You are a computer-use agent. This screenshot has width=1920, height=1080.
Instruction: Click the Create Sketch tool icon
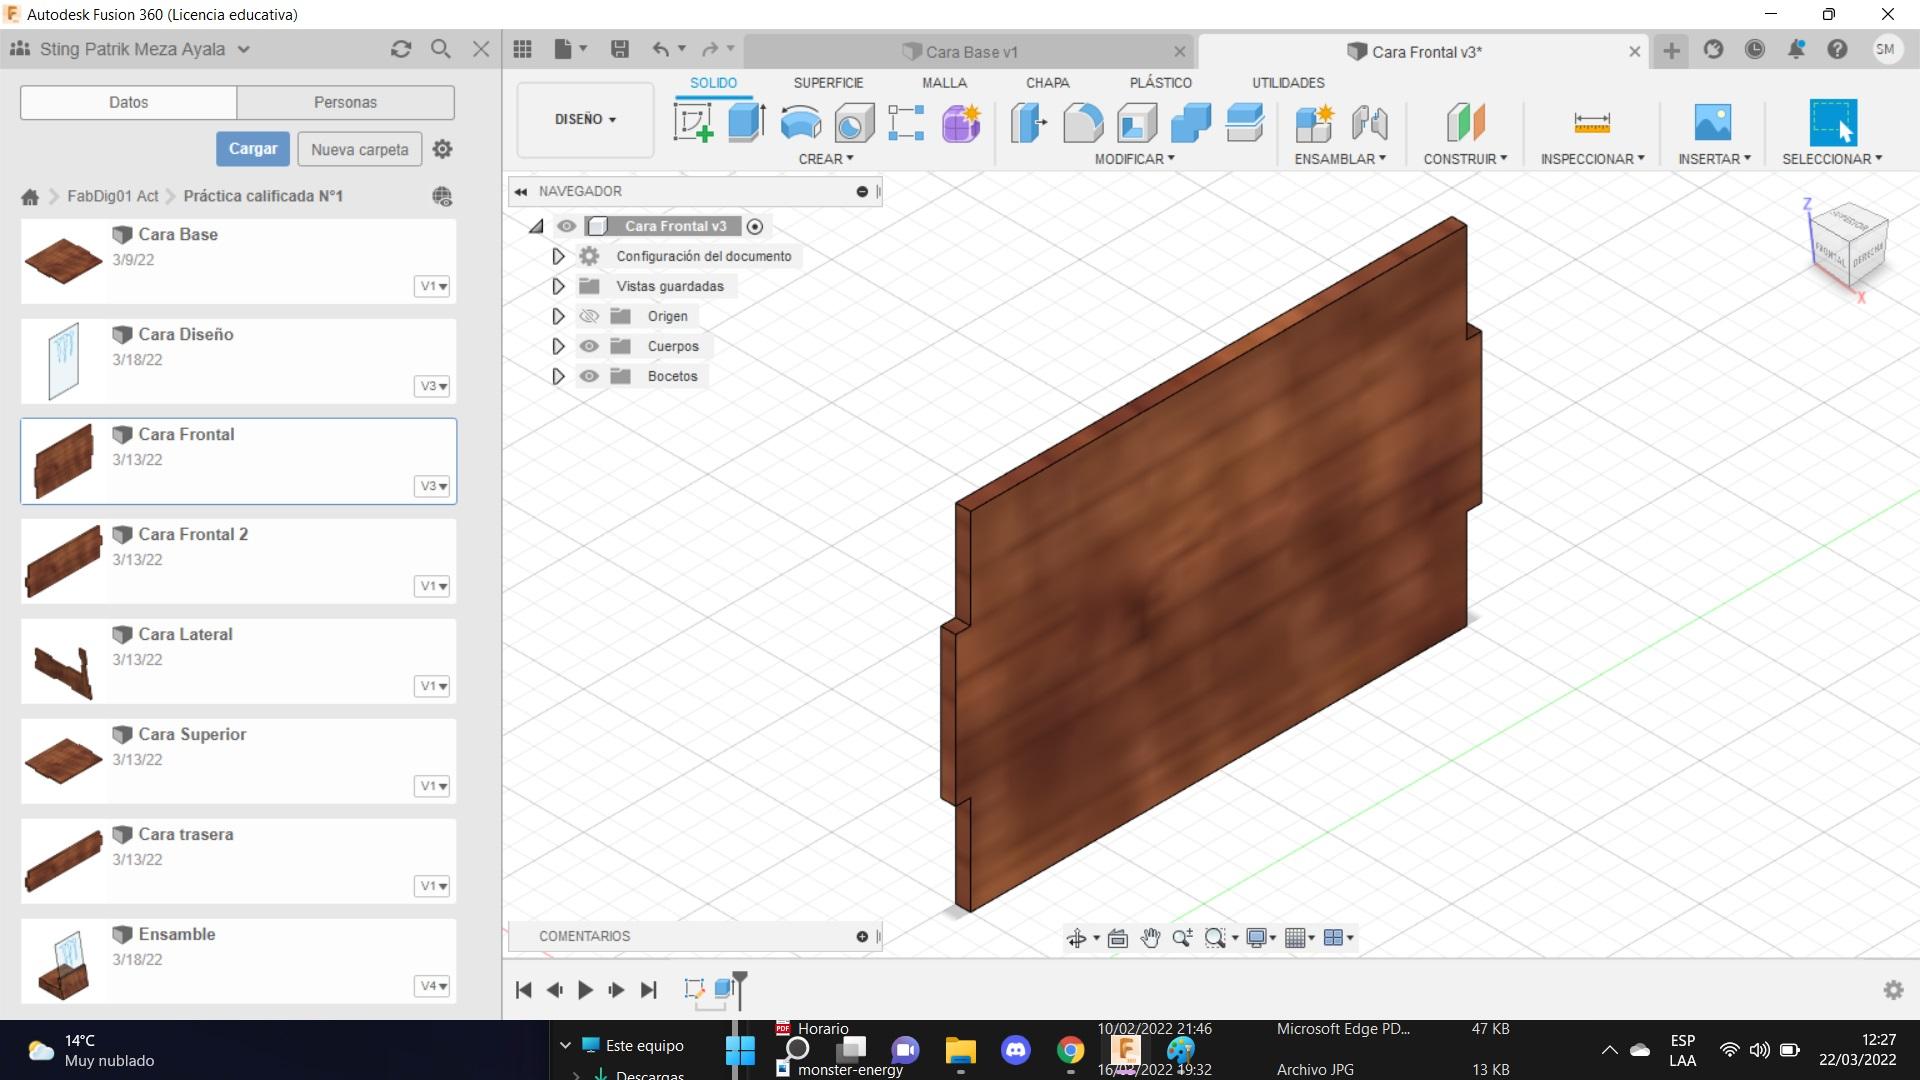point(693,123)
